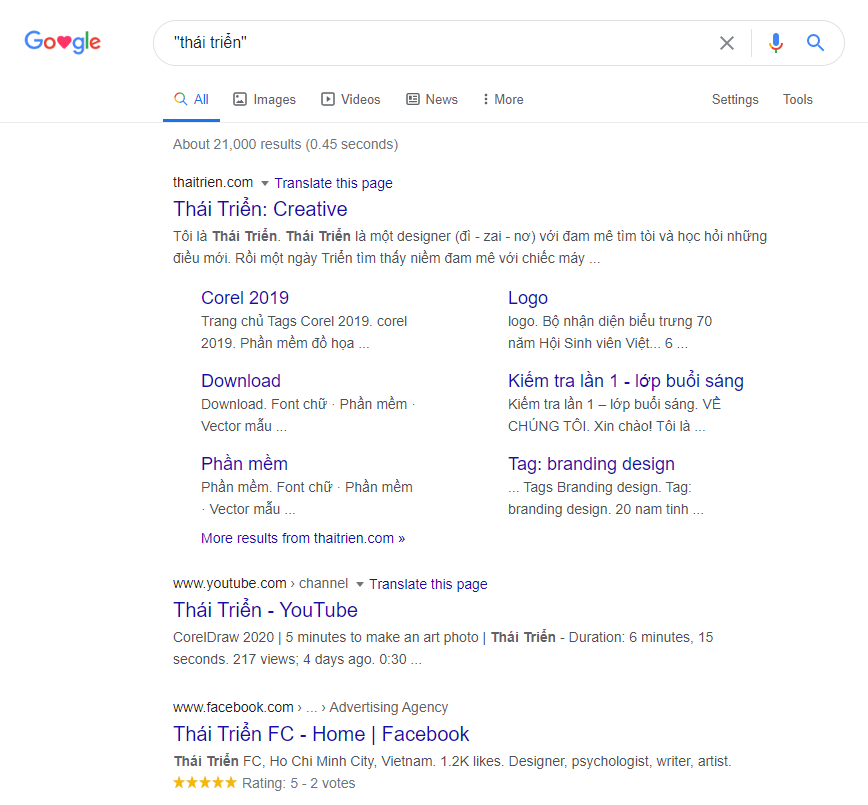
Task: Activate voice search via the microphone icon
Action: tap(776, 43)
